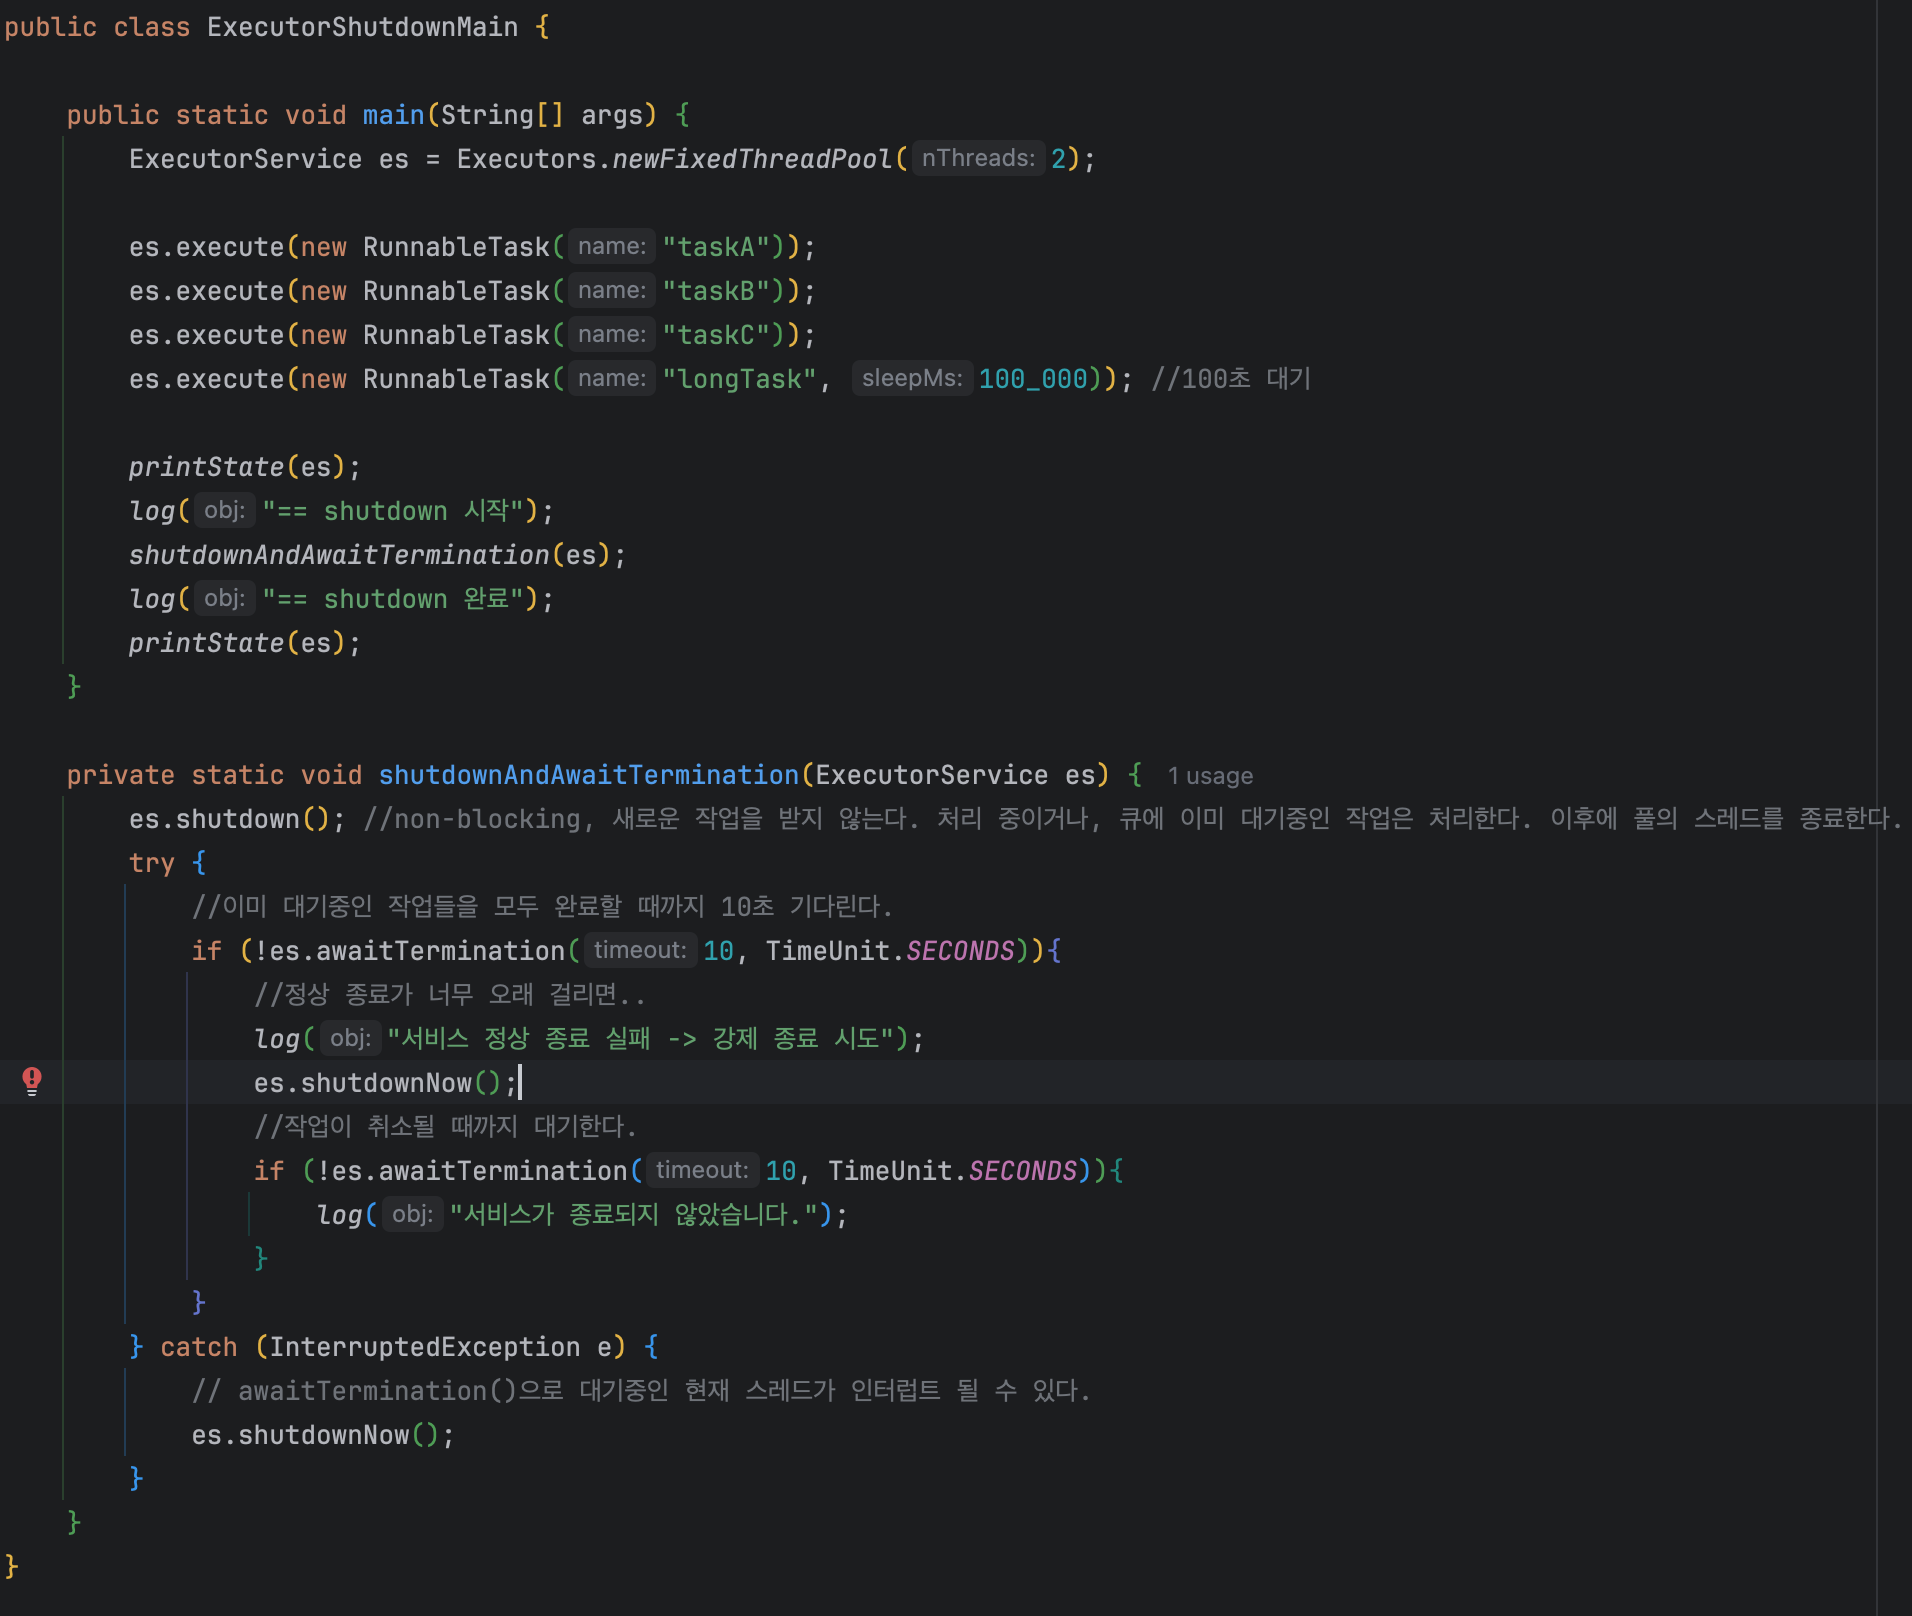
Task: Click the "longTask" string literal
Action: pos(739,379)
